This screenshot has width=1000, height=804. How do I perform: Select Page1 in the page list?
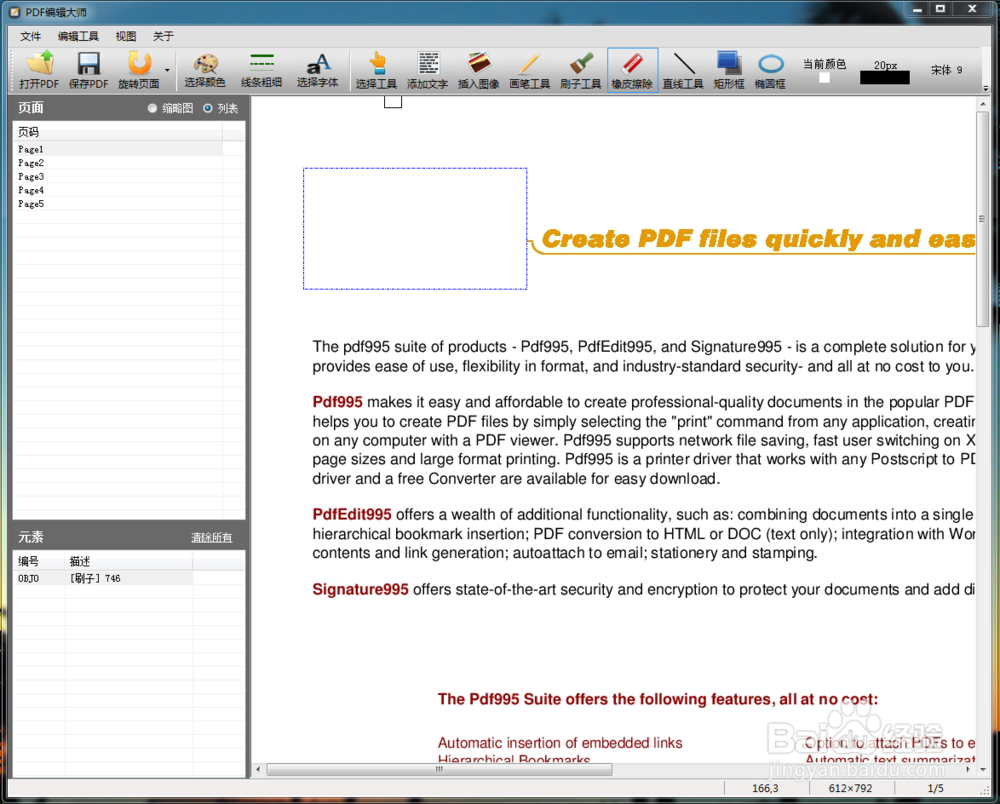(x=118, y=149)
